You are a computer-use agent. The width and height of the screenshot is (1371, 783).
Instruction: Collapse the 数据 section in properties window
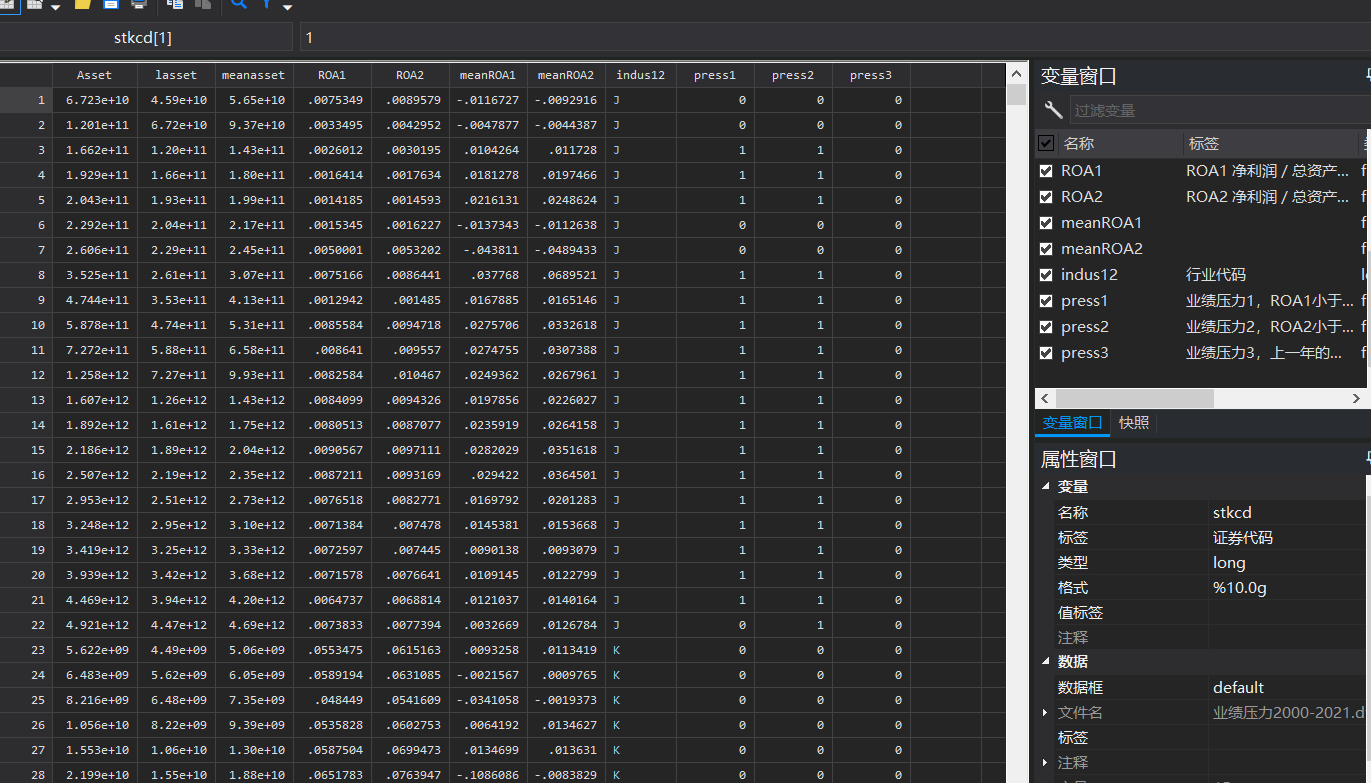point(1046,662)
